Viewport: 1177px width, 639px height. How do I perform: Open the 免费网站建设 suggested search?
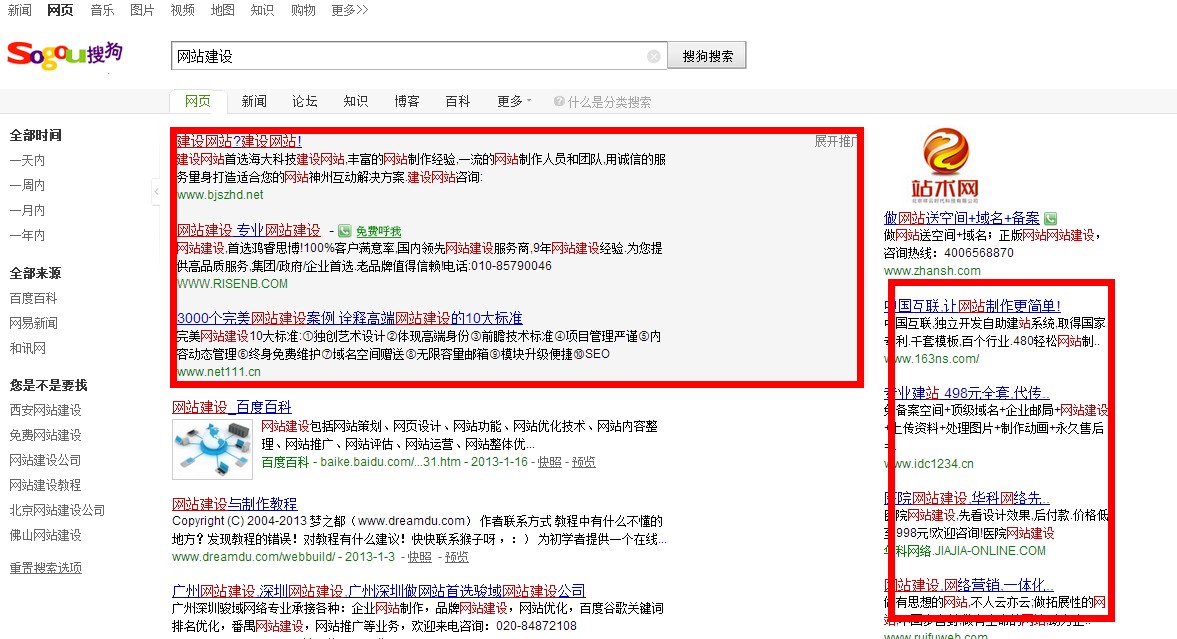coord(44,435)
